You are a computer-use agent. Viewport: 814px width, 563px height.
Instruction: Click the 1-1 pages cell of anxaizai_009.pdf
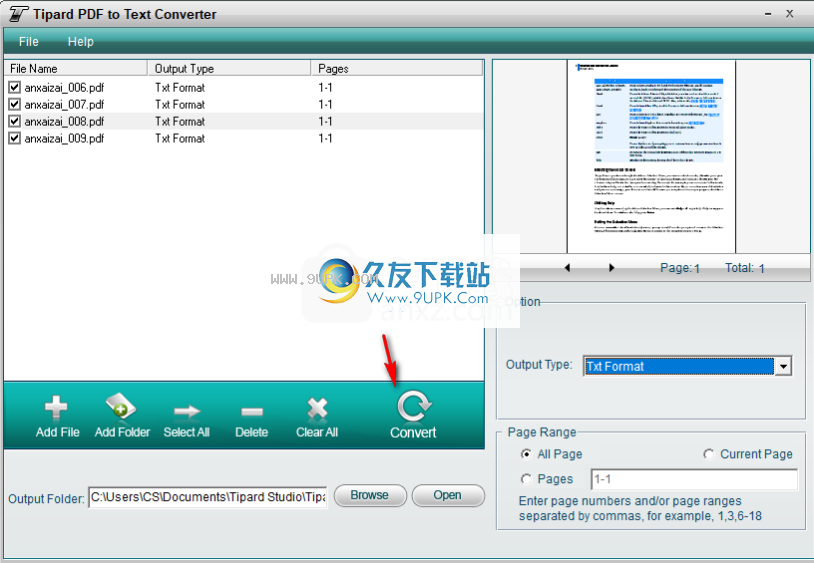(325, 138)
